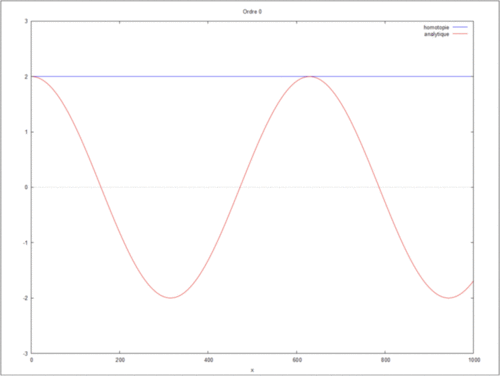The height and width of the screenshot is (376, 500).
Task: Click the red analytique legend line sample
Action: 460,34
